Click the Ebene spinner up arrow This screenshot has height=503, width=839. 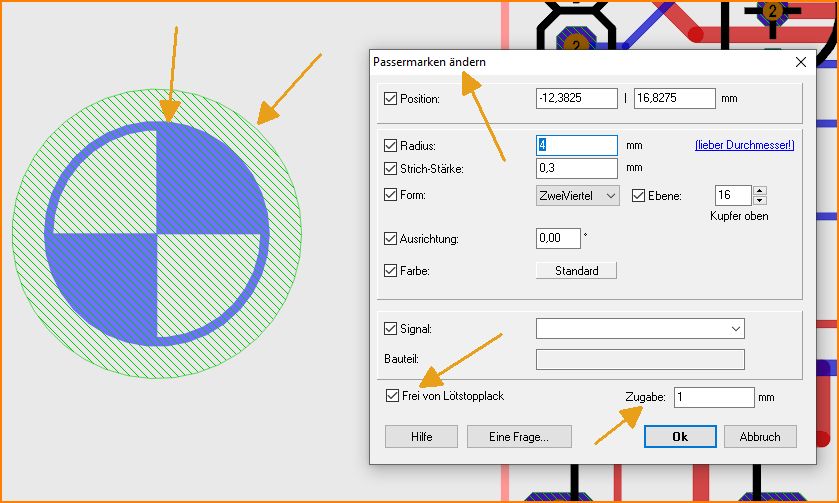click(759, 191)
